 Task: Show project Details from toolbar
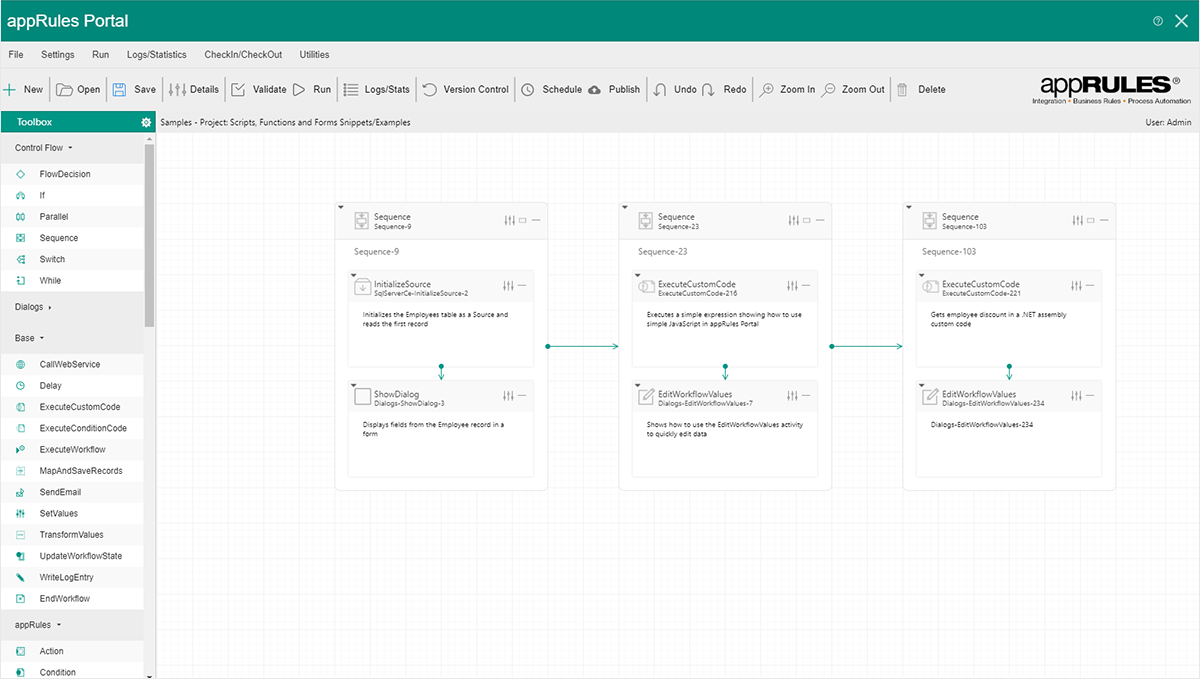pyautogui.click(x=194, y=89)
